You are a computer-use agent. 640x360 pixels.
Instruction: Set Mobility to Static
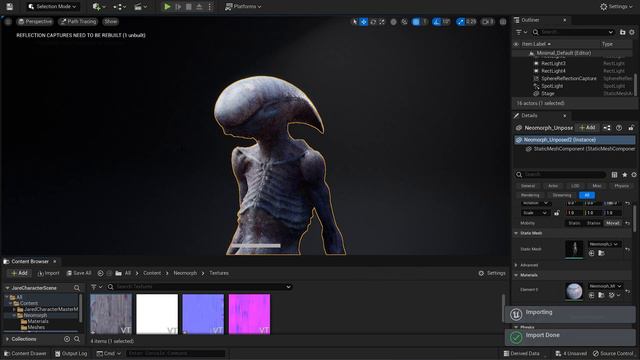574,223
